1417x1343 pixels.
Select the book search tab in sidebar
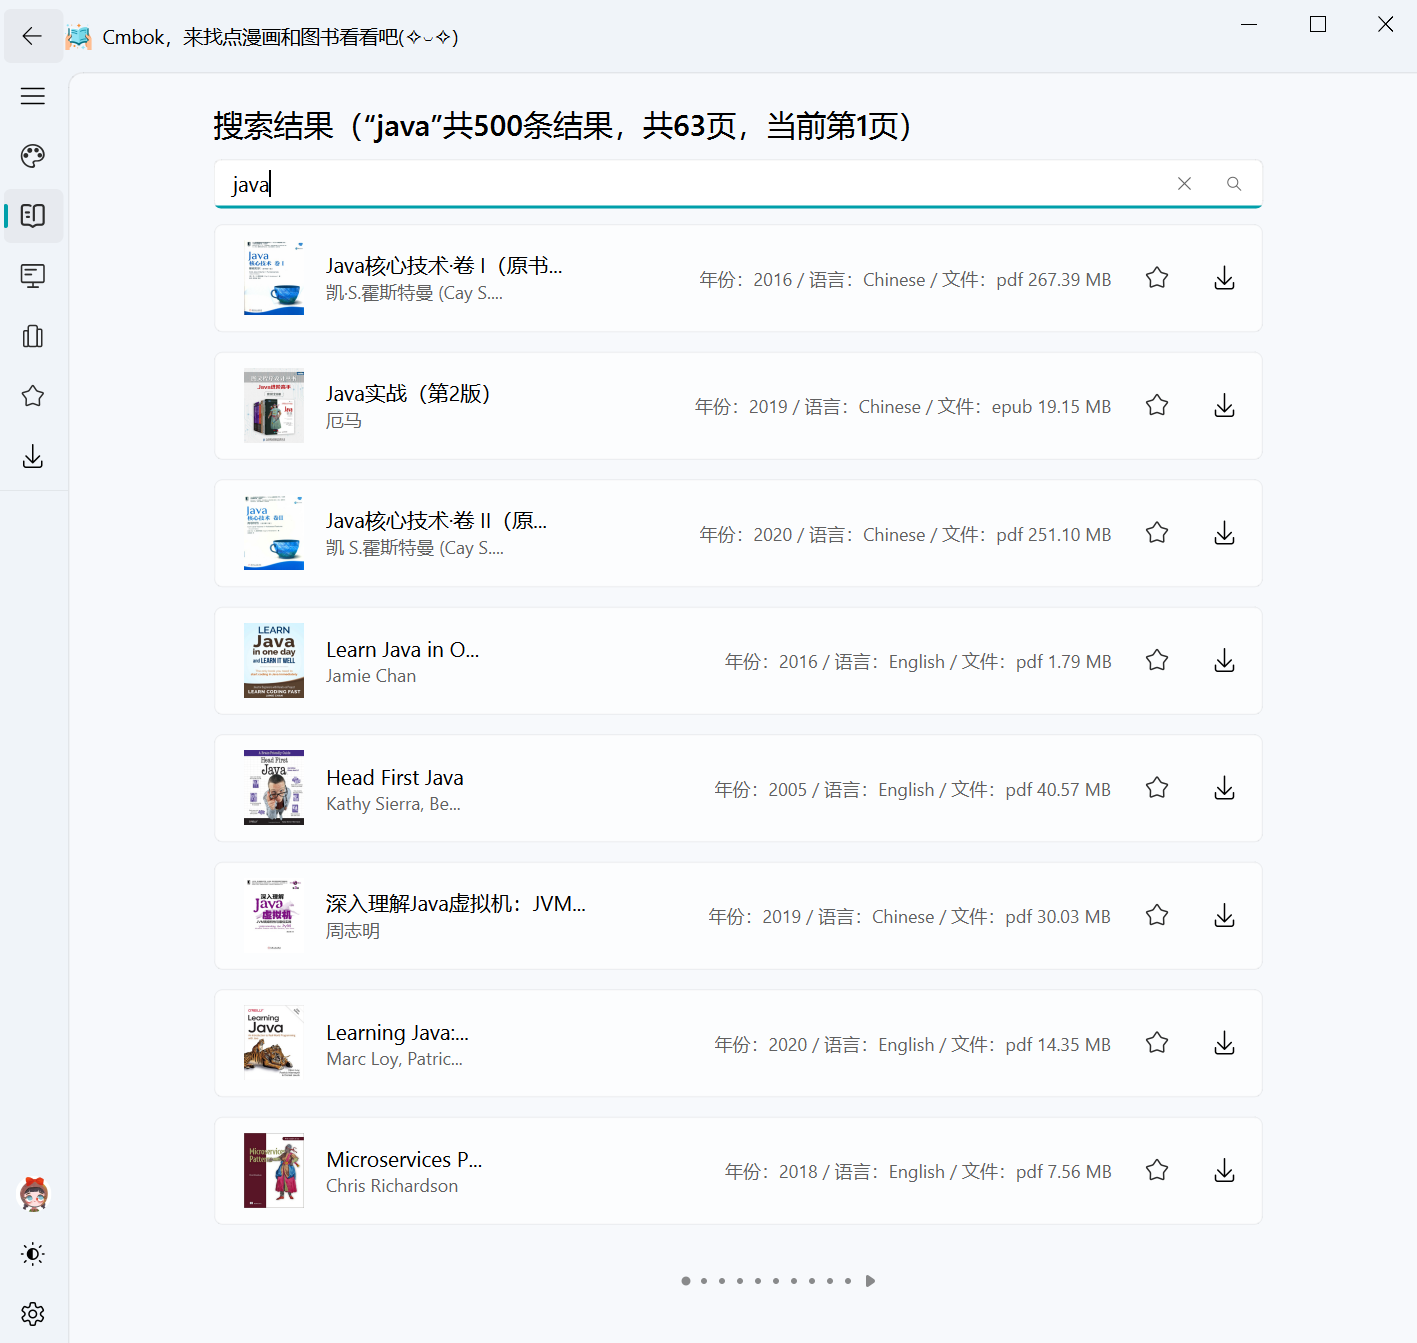(33, 216)
